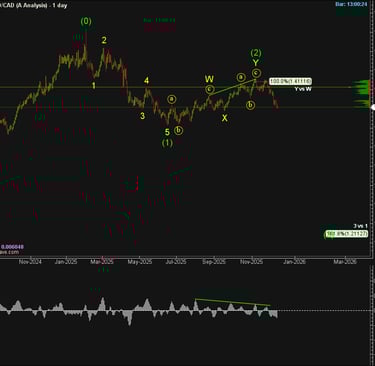Viewport: 375px width, 366px height.
Task: Select the circled b label next to wave 5
Action: tap(179, 130)
